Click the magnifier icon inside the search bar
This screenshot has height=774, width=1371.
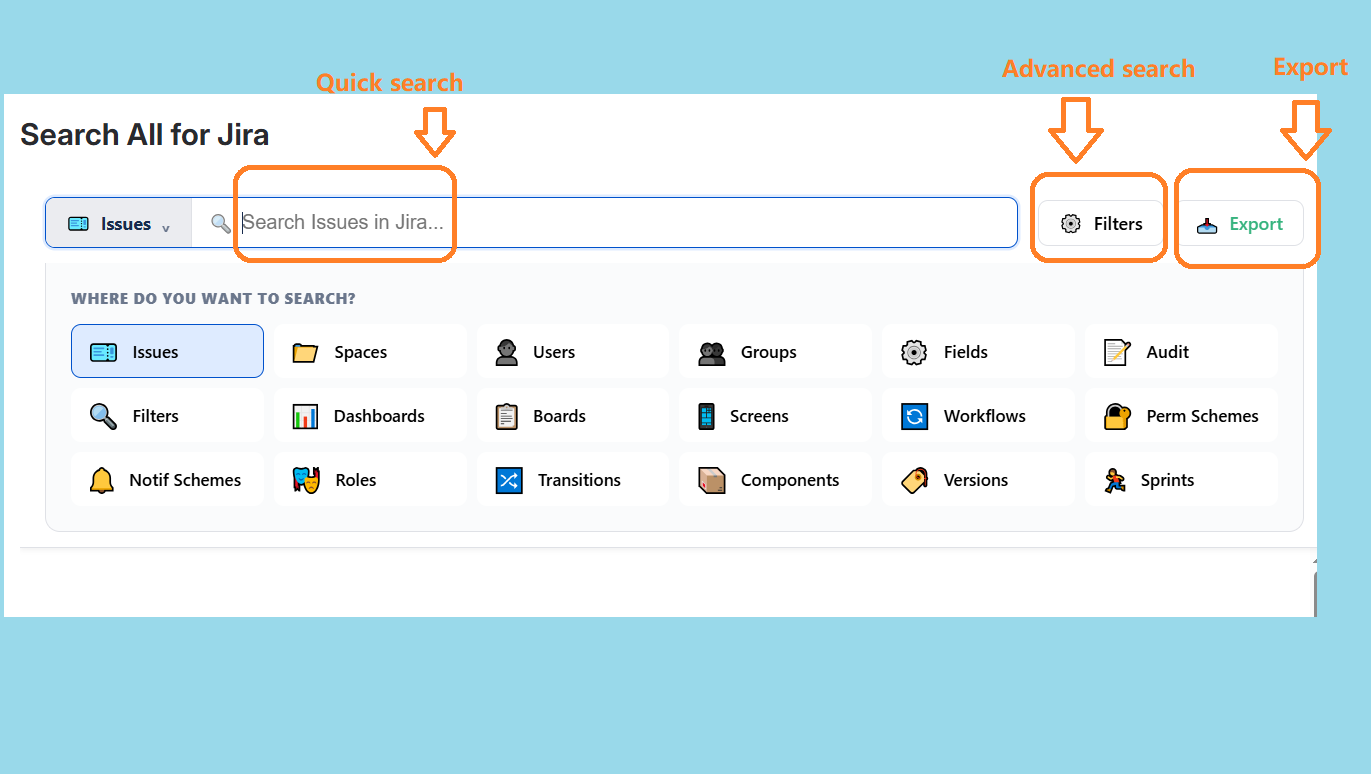pyautogui.click(x=221, y=223)
